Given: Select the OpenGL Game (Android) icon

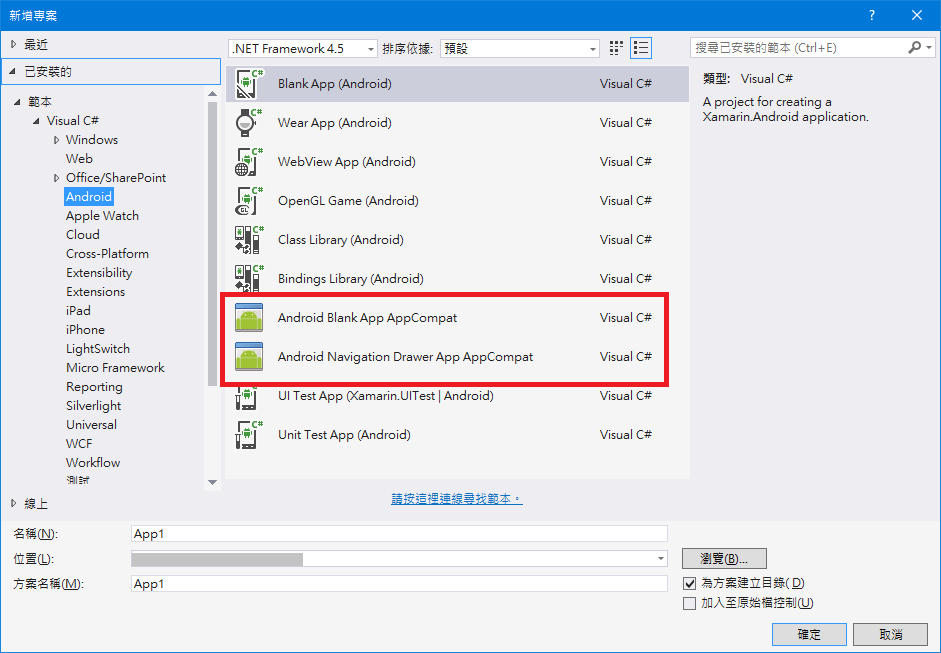Looking at the screenshot, I should (249, 200).
